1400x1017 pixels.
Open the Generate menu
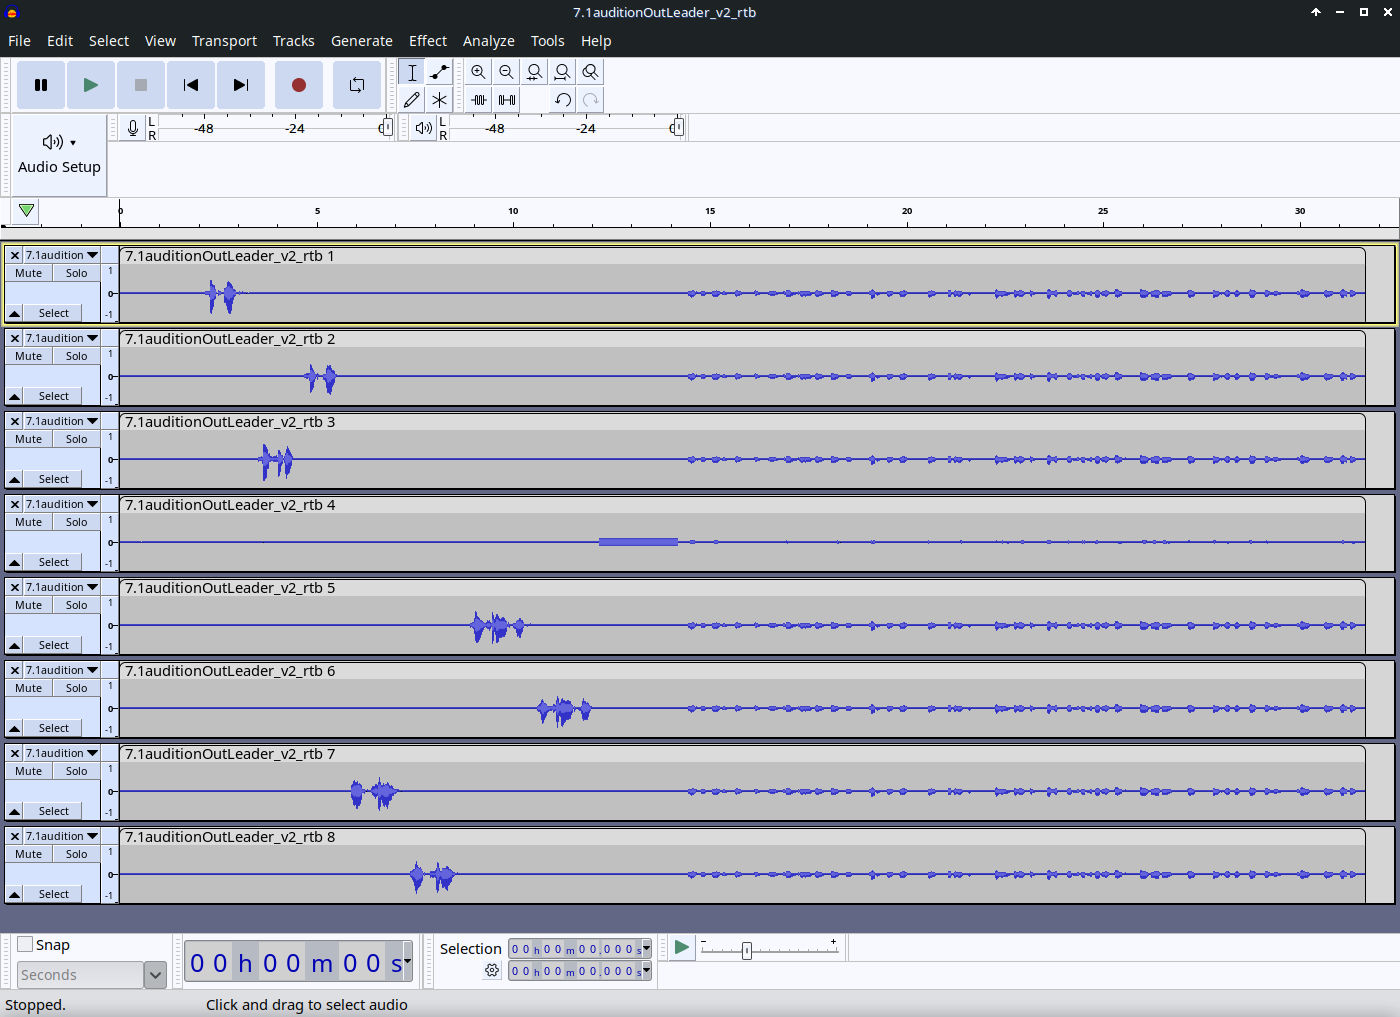click(362, 41)
